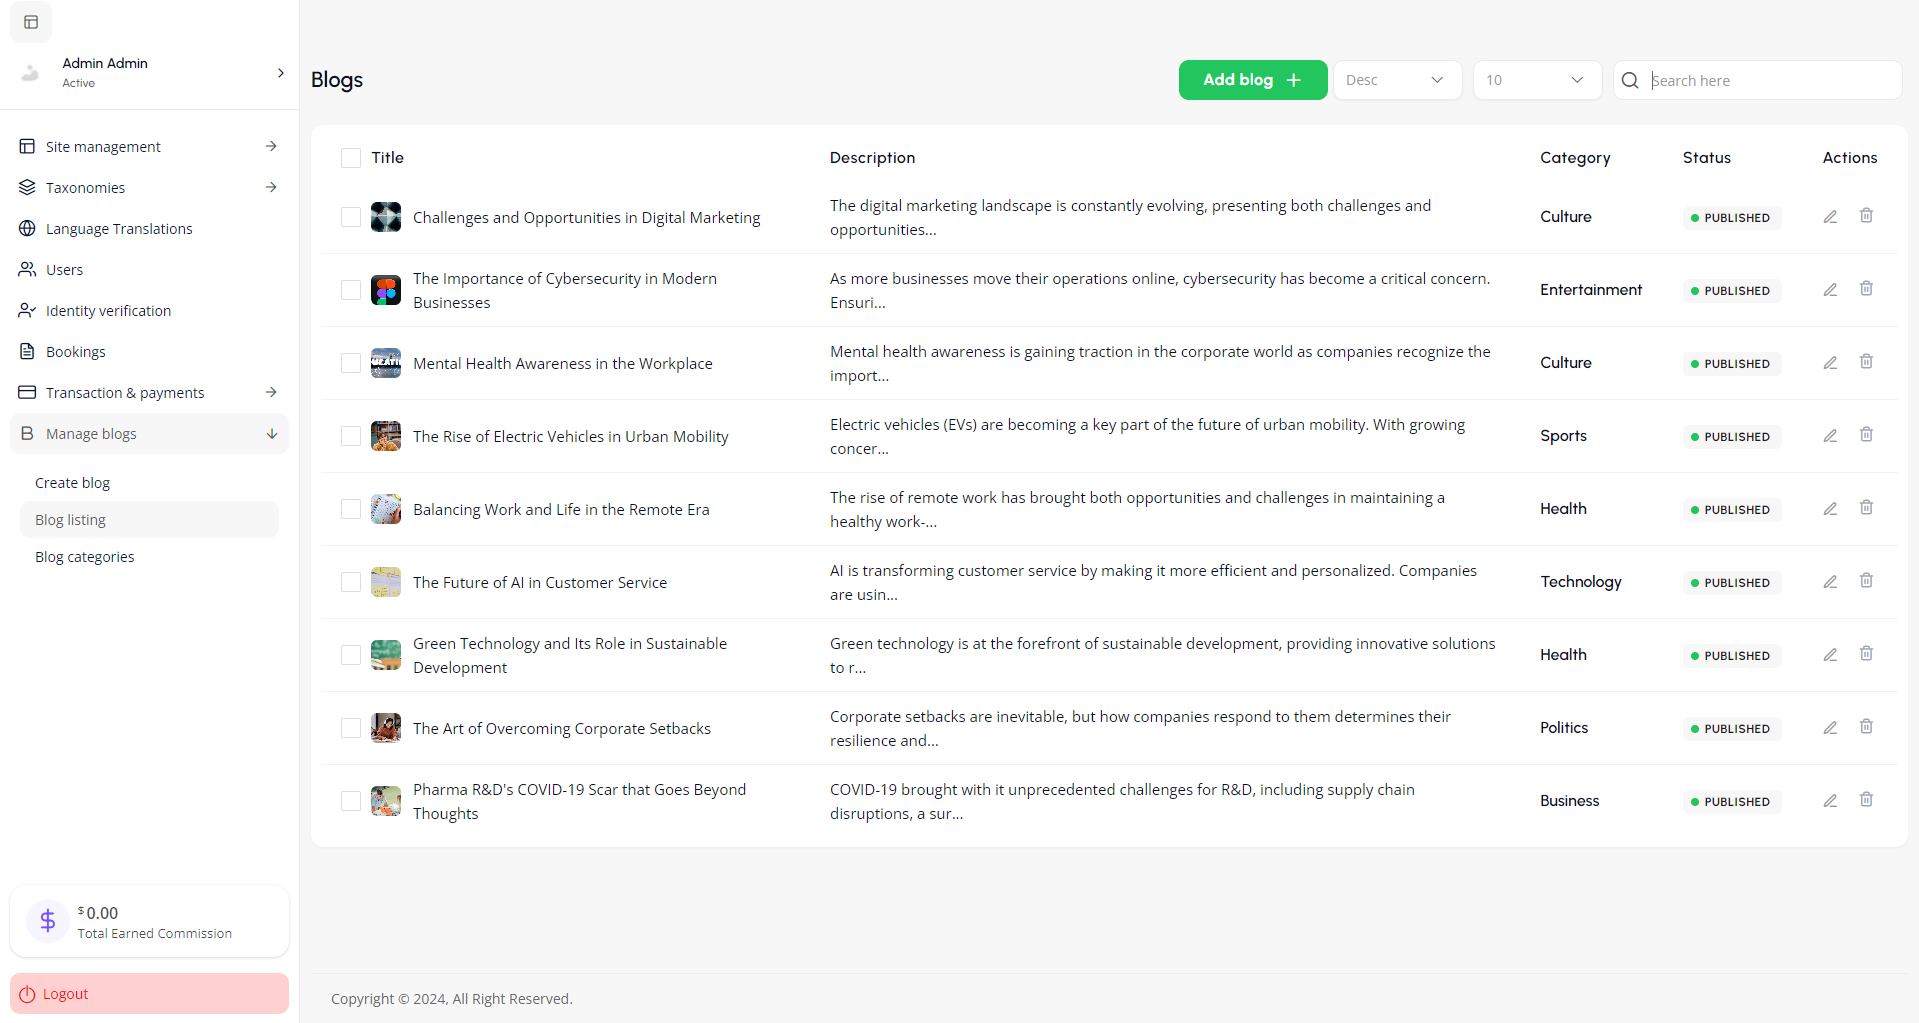Viewport: 1919px width, 1023px height.
Task: Check the Mental Health Awareness row checkbox
Action: tap(351, 363)
